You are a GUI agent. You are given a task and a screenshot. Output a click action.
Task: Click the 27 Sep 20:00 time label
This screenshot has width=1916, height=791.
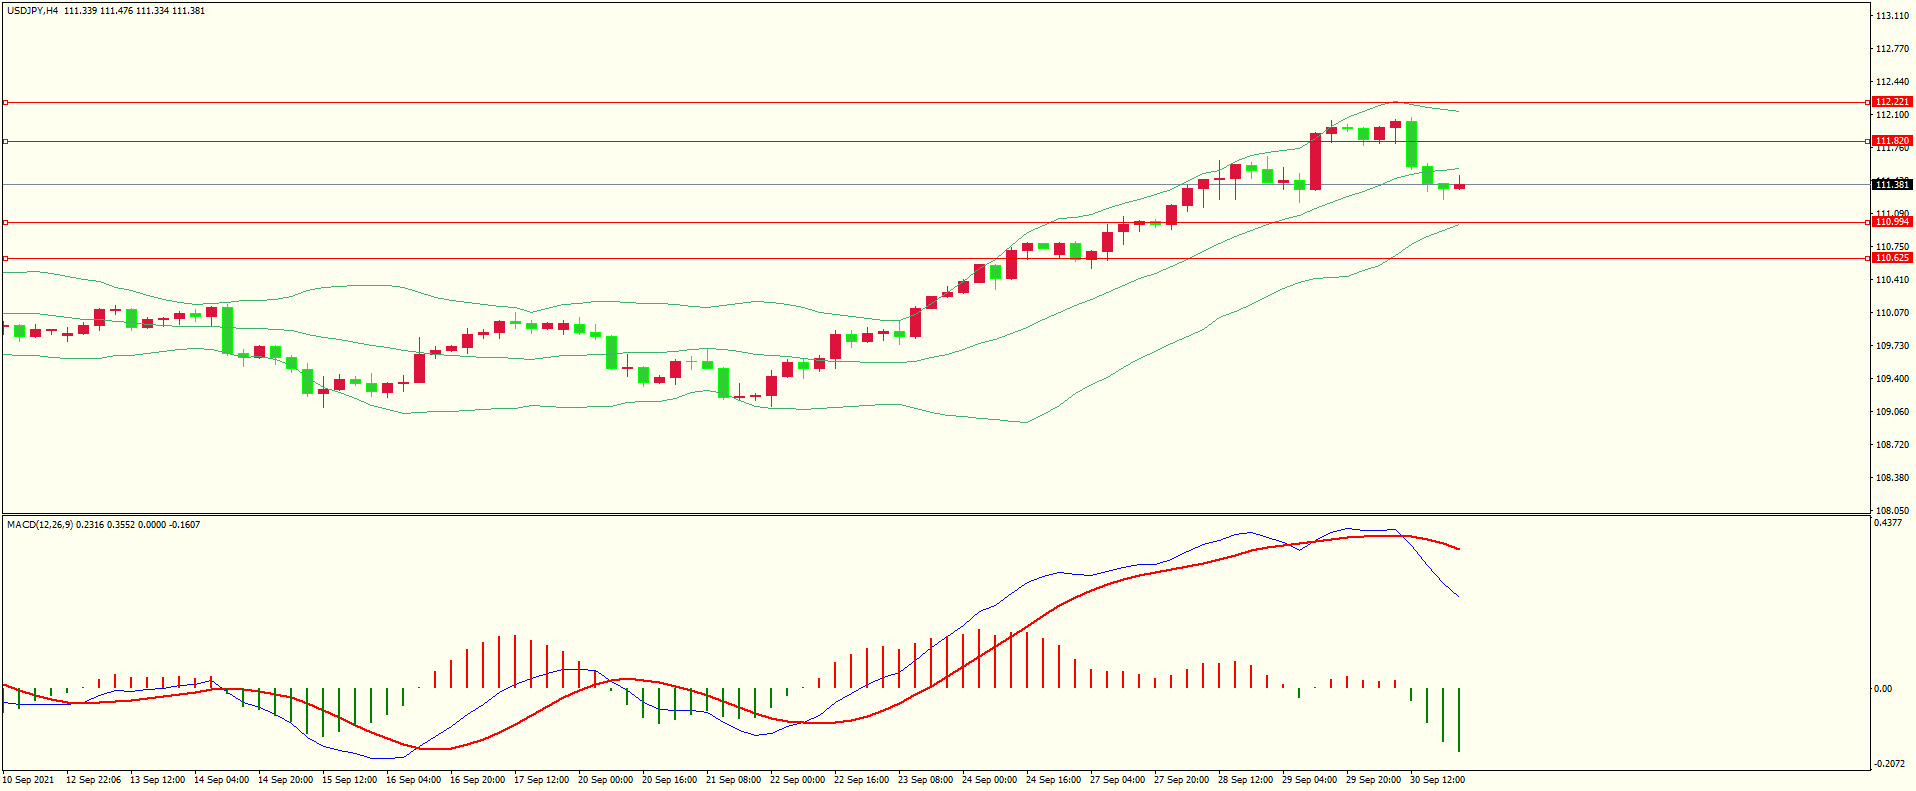(1182, 780)
